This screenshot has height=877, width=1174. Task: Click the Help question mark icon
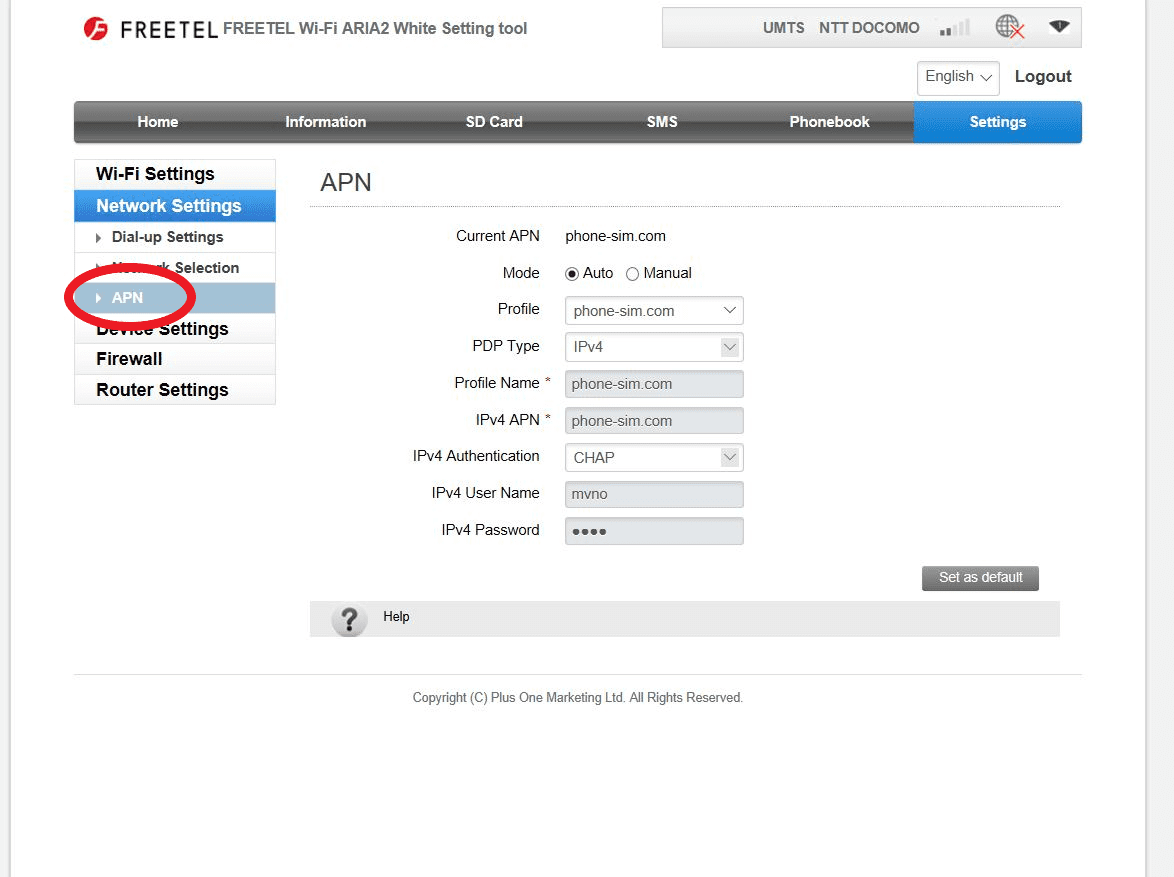(349, 619)
